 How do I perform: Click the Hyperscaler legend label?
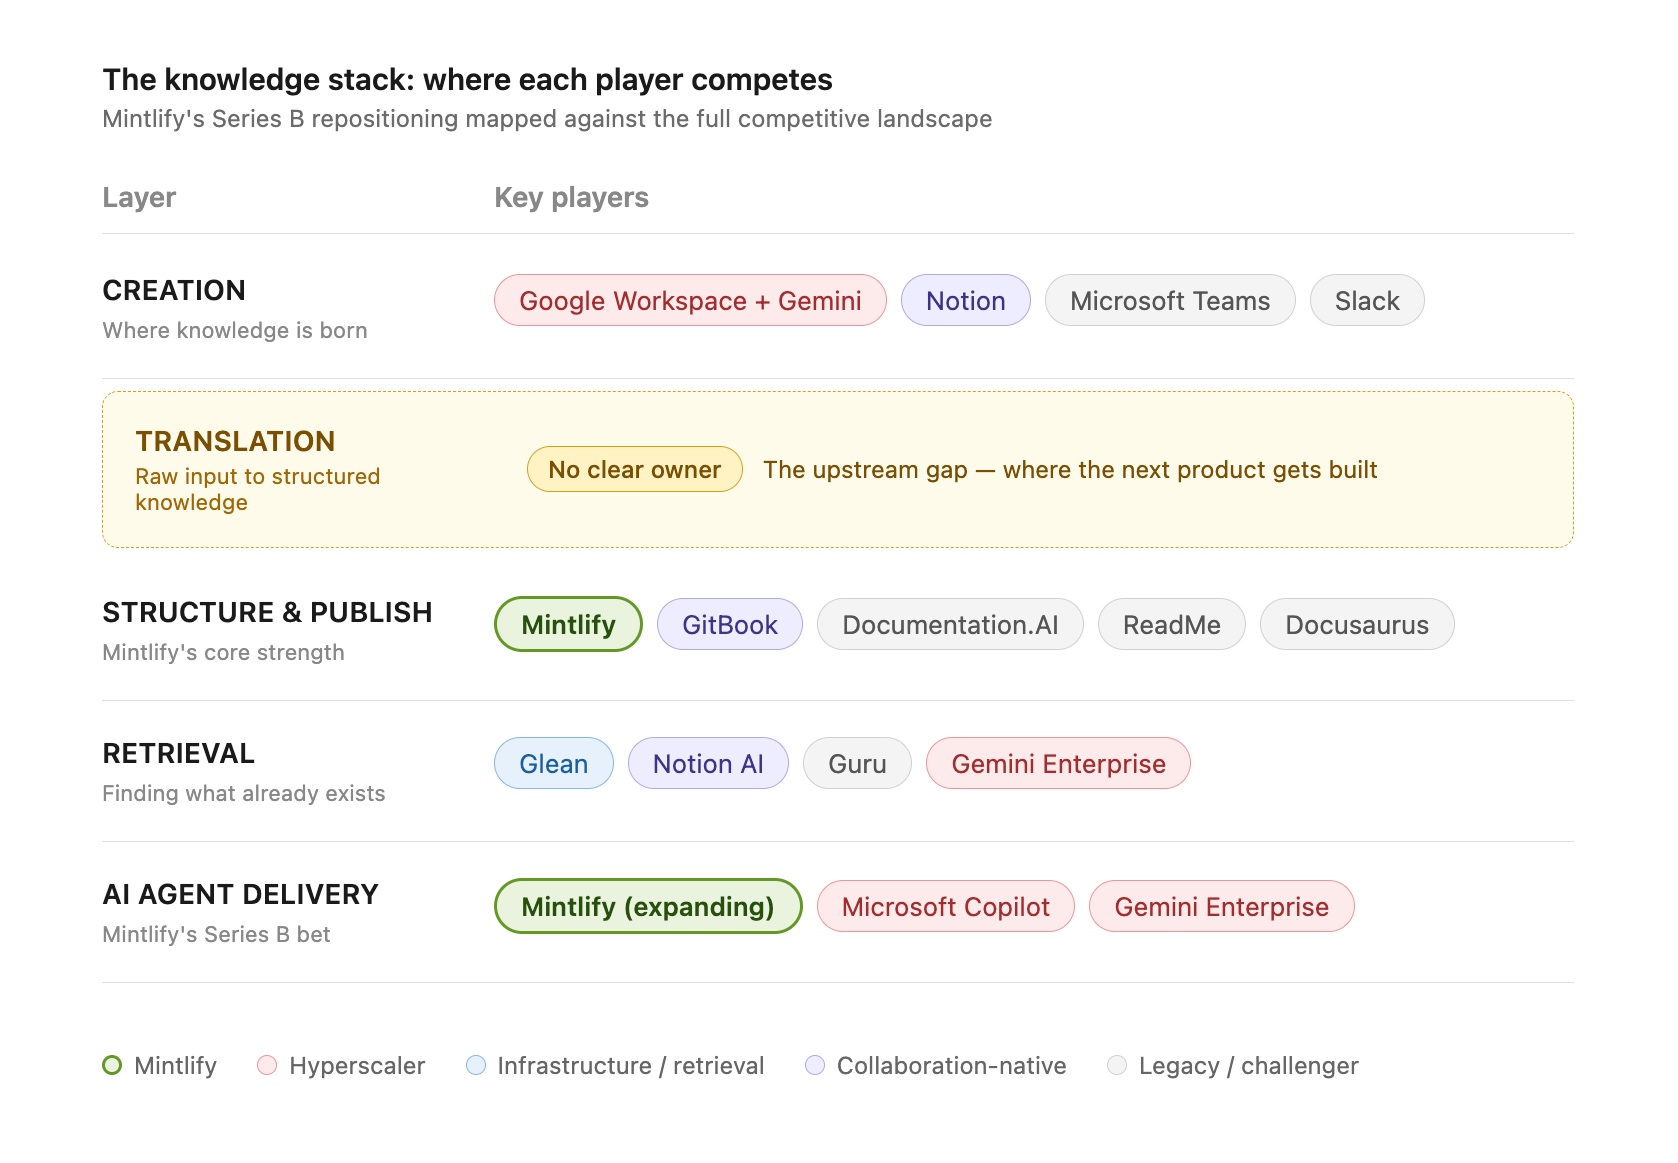(357, 1065)
